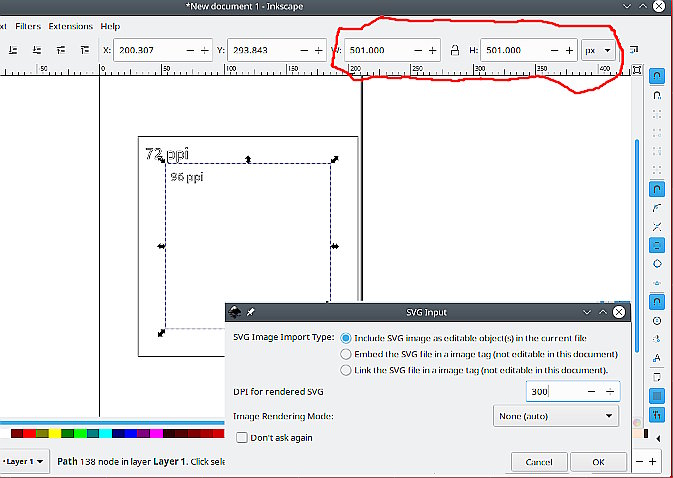This screenshot has width=673, height=478.
Task: Close the SVG Input dialog
Action: click(x=619, y=312)
